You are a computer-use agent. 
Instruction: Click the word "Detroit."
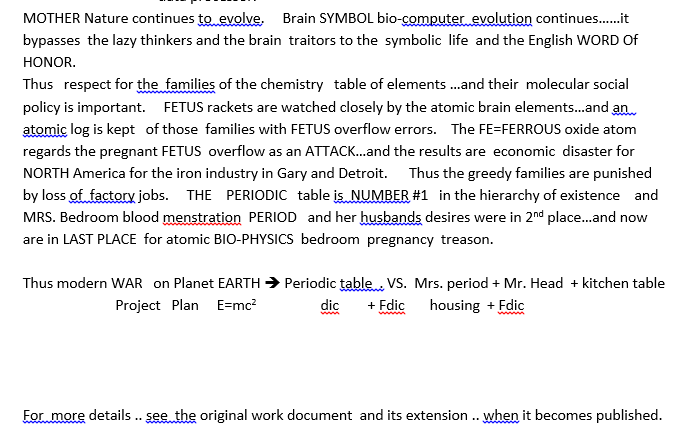coord(363,173)
